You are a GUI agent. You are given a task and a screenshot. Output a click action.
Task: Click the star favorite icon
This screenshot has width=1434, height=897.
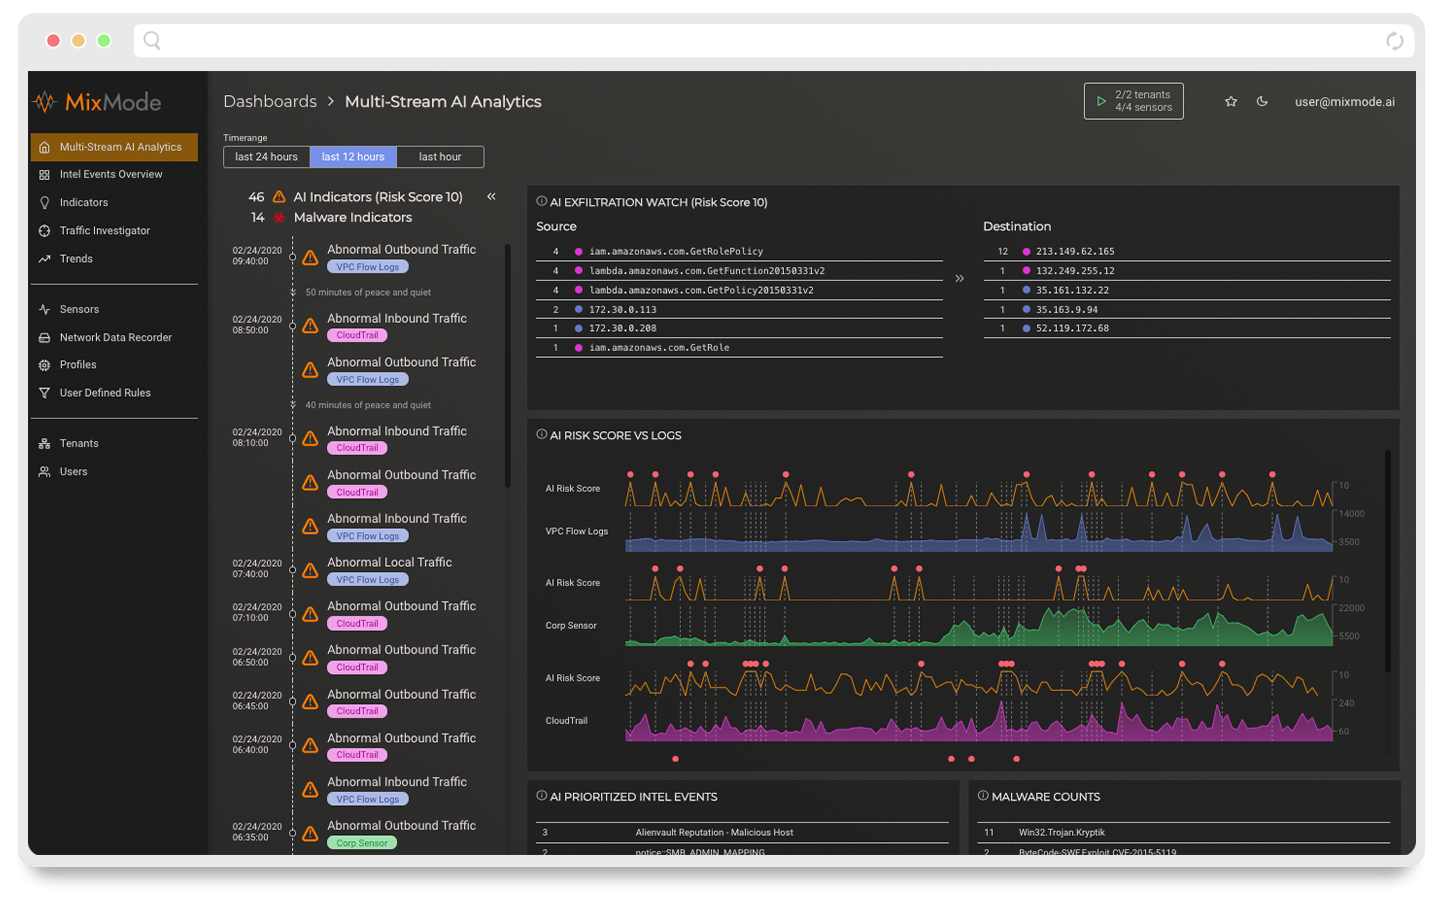click(1231, 102)
